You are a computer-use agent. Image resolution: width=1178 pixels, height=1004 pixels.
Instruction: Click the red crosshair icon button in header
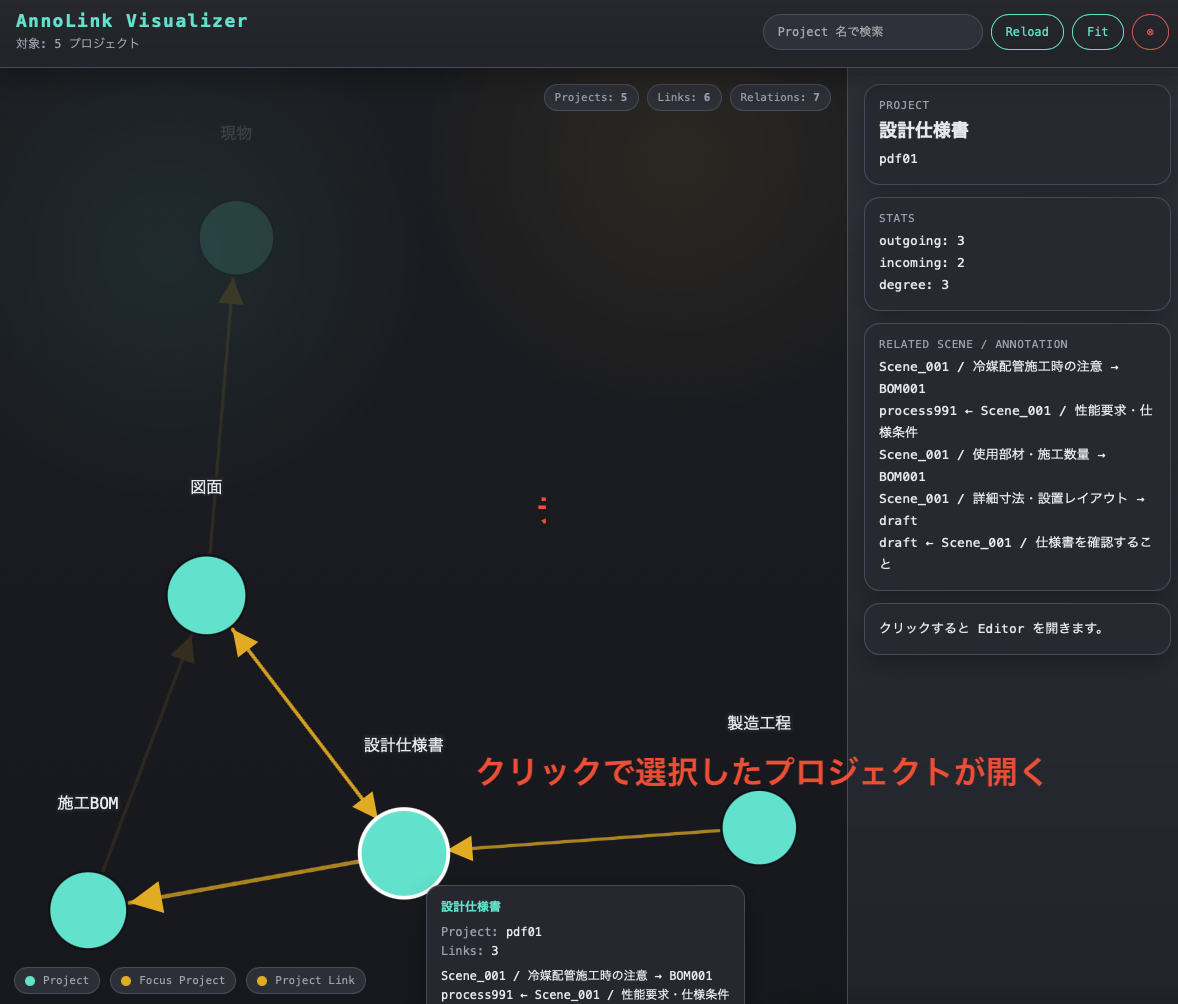click(1150, 31)
